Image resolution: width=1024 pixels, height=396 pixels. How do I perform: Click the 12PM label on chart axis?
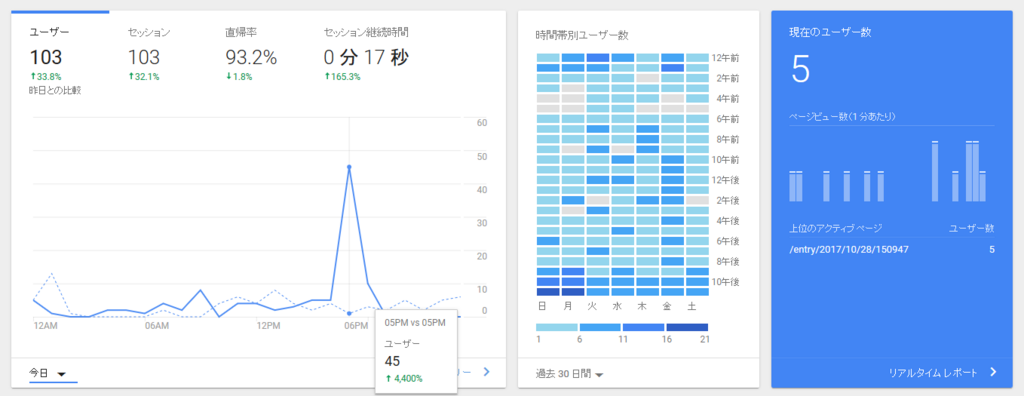pos(269,325)
